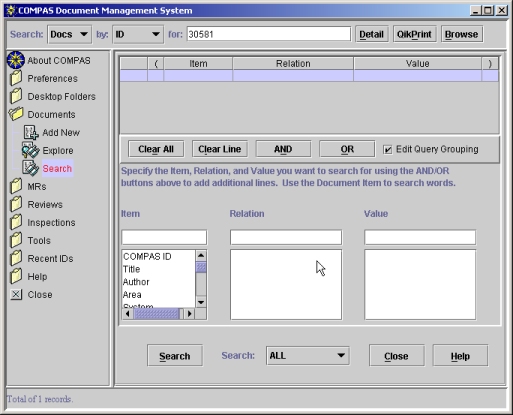Select the Documents tree node
This screenshot has width=513, height=415.
coord(51,115)
